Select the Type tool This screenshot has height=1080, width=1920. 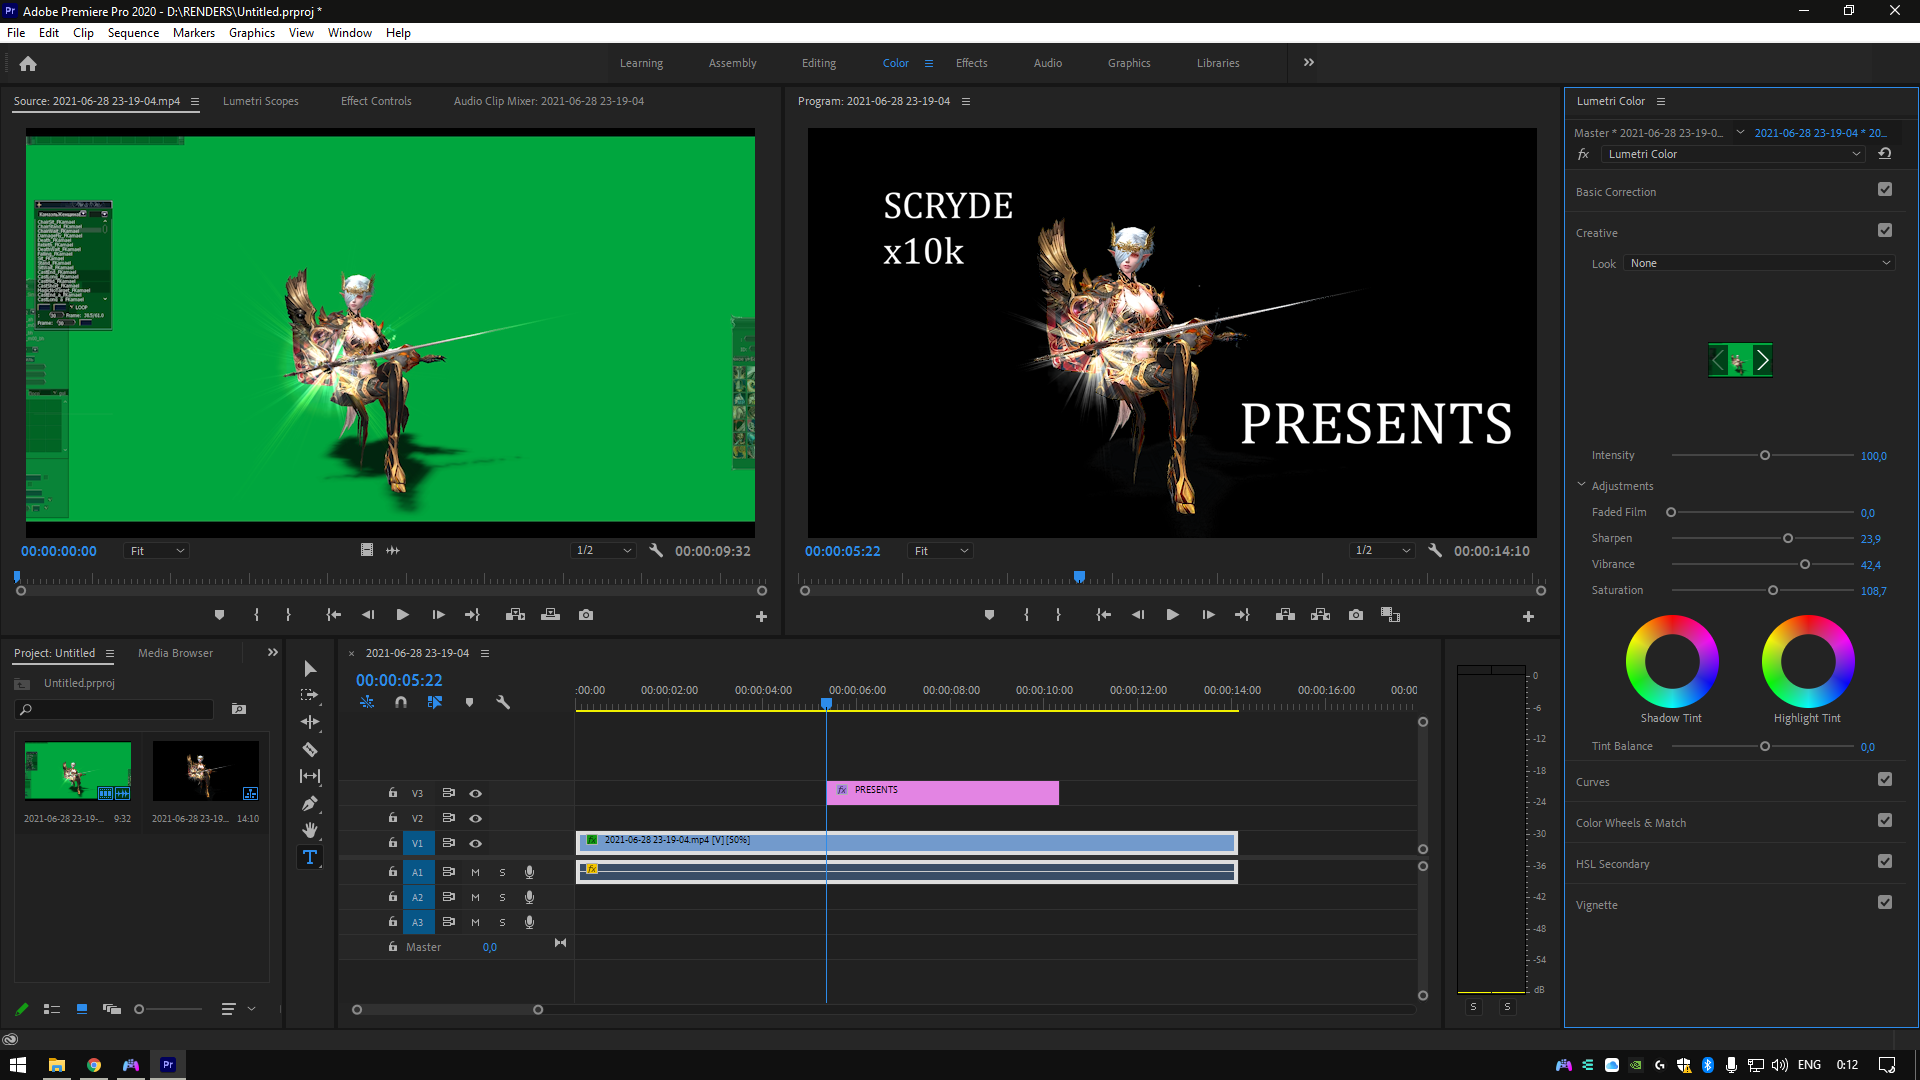click(x=310, y=857)
